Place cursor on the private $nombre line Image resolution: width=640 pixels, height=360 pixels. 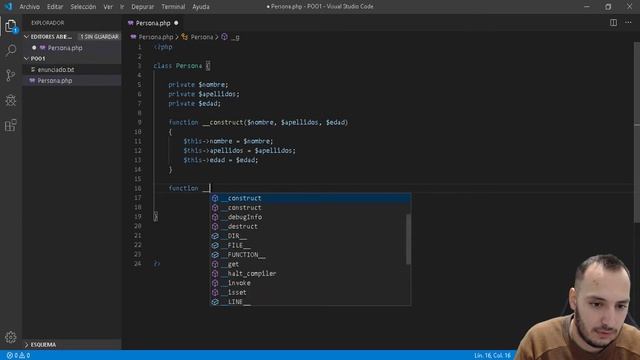(198, 84)
